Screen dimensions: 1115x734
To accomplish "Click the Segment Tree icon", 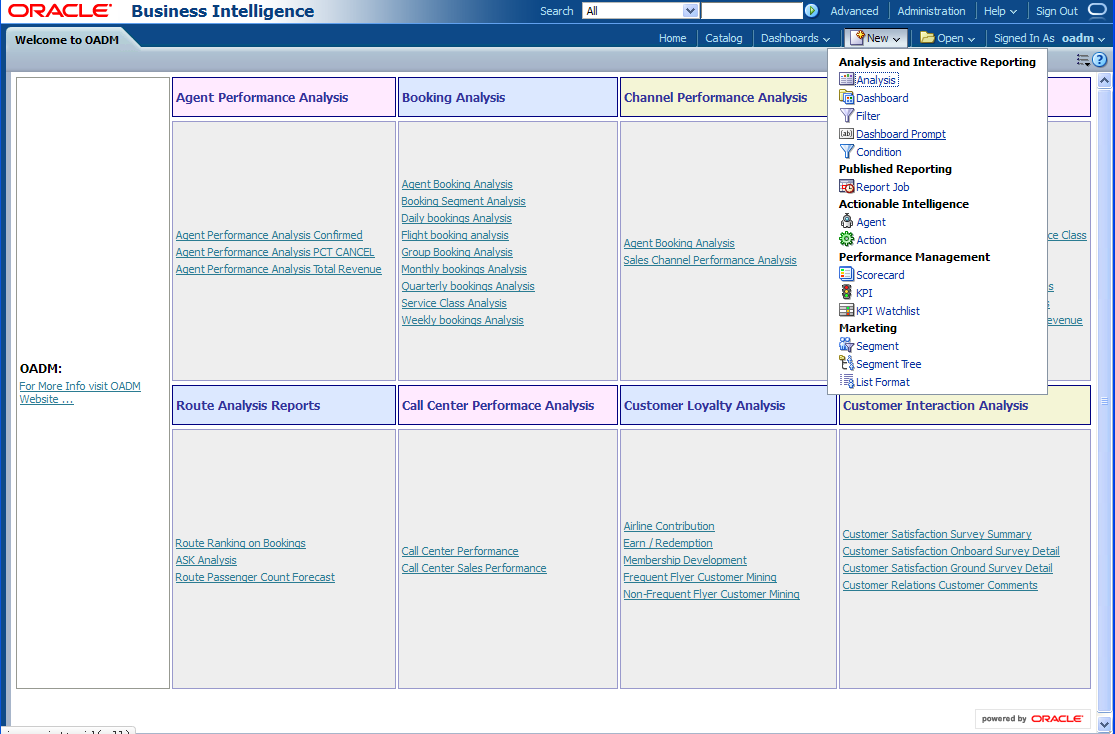I will 846,364.
